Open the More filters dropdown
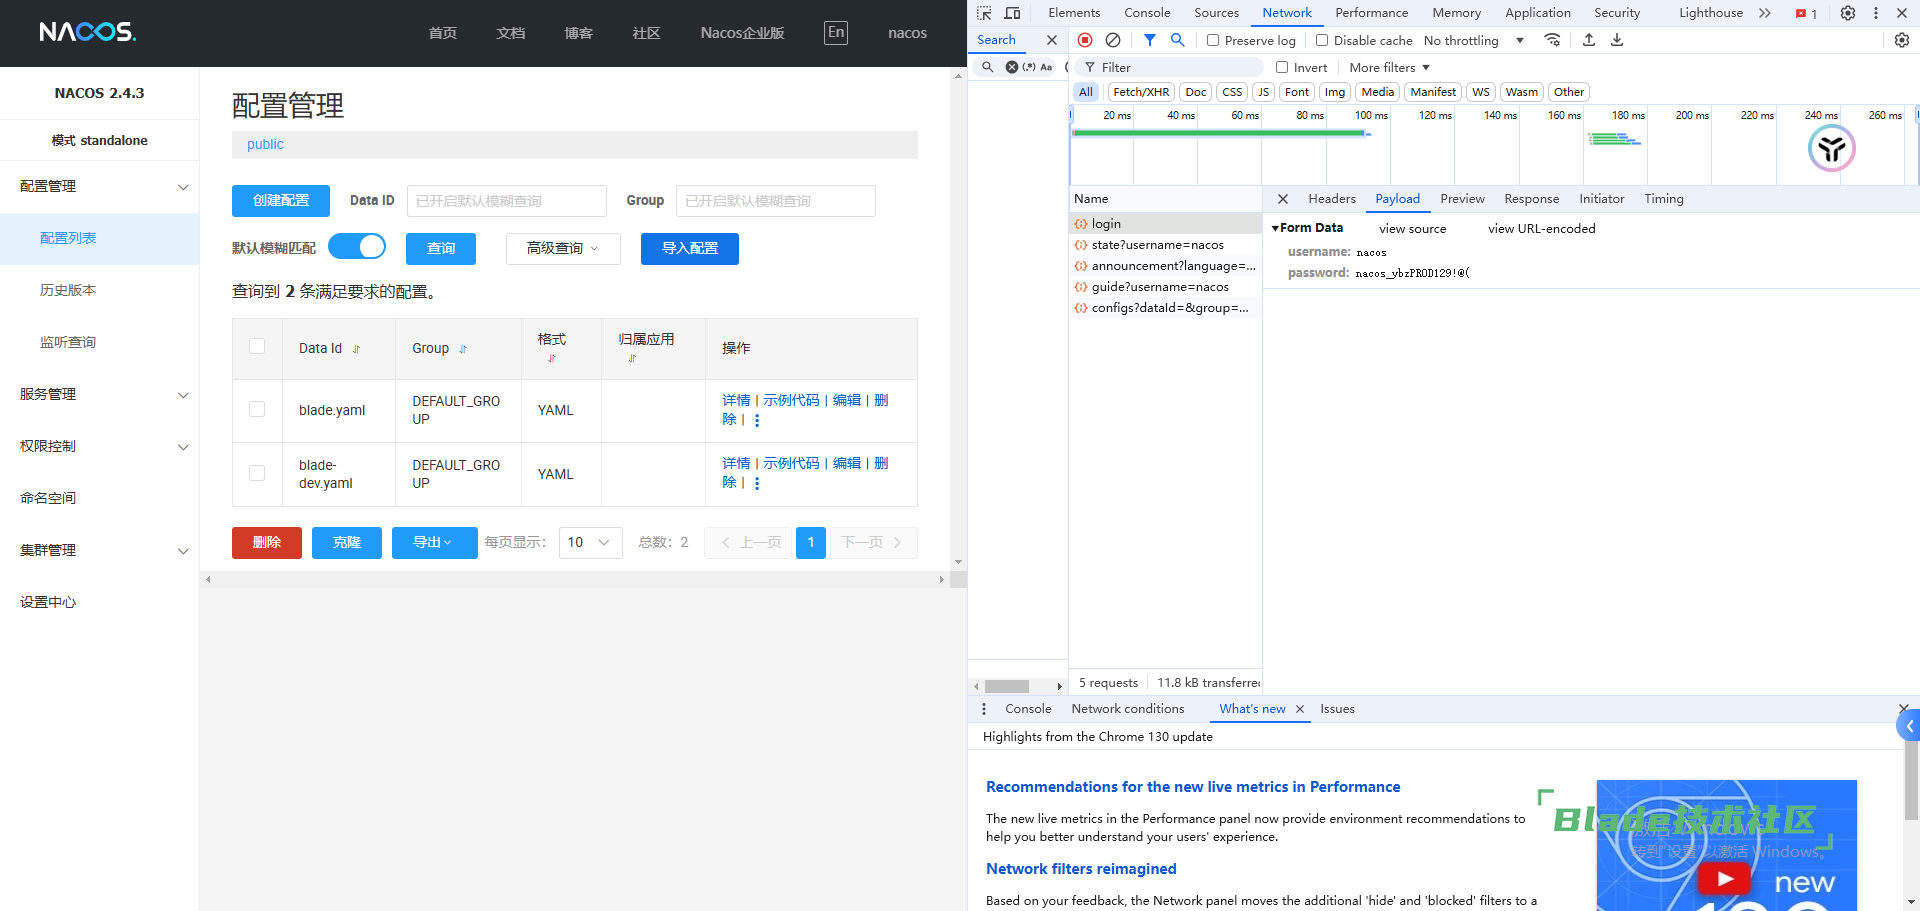 pyautogui.click(x=1390, y=67)
